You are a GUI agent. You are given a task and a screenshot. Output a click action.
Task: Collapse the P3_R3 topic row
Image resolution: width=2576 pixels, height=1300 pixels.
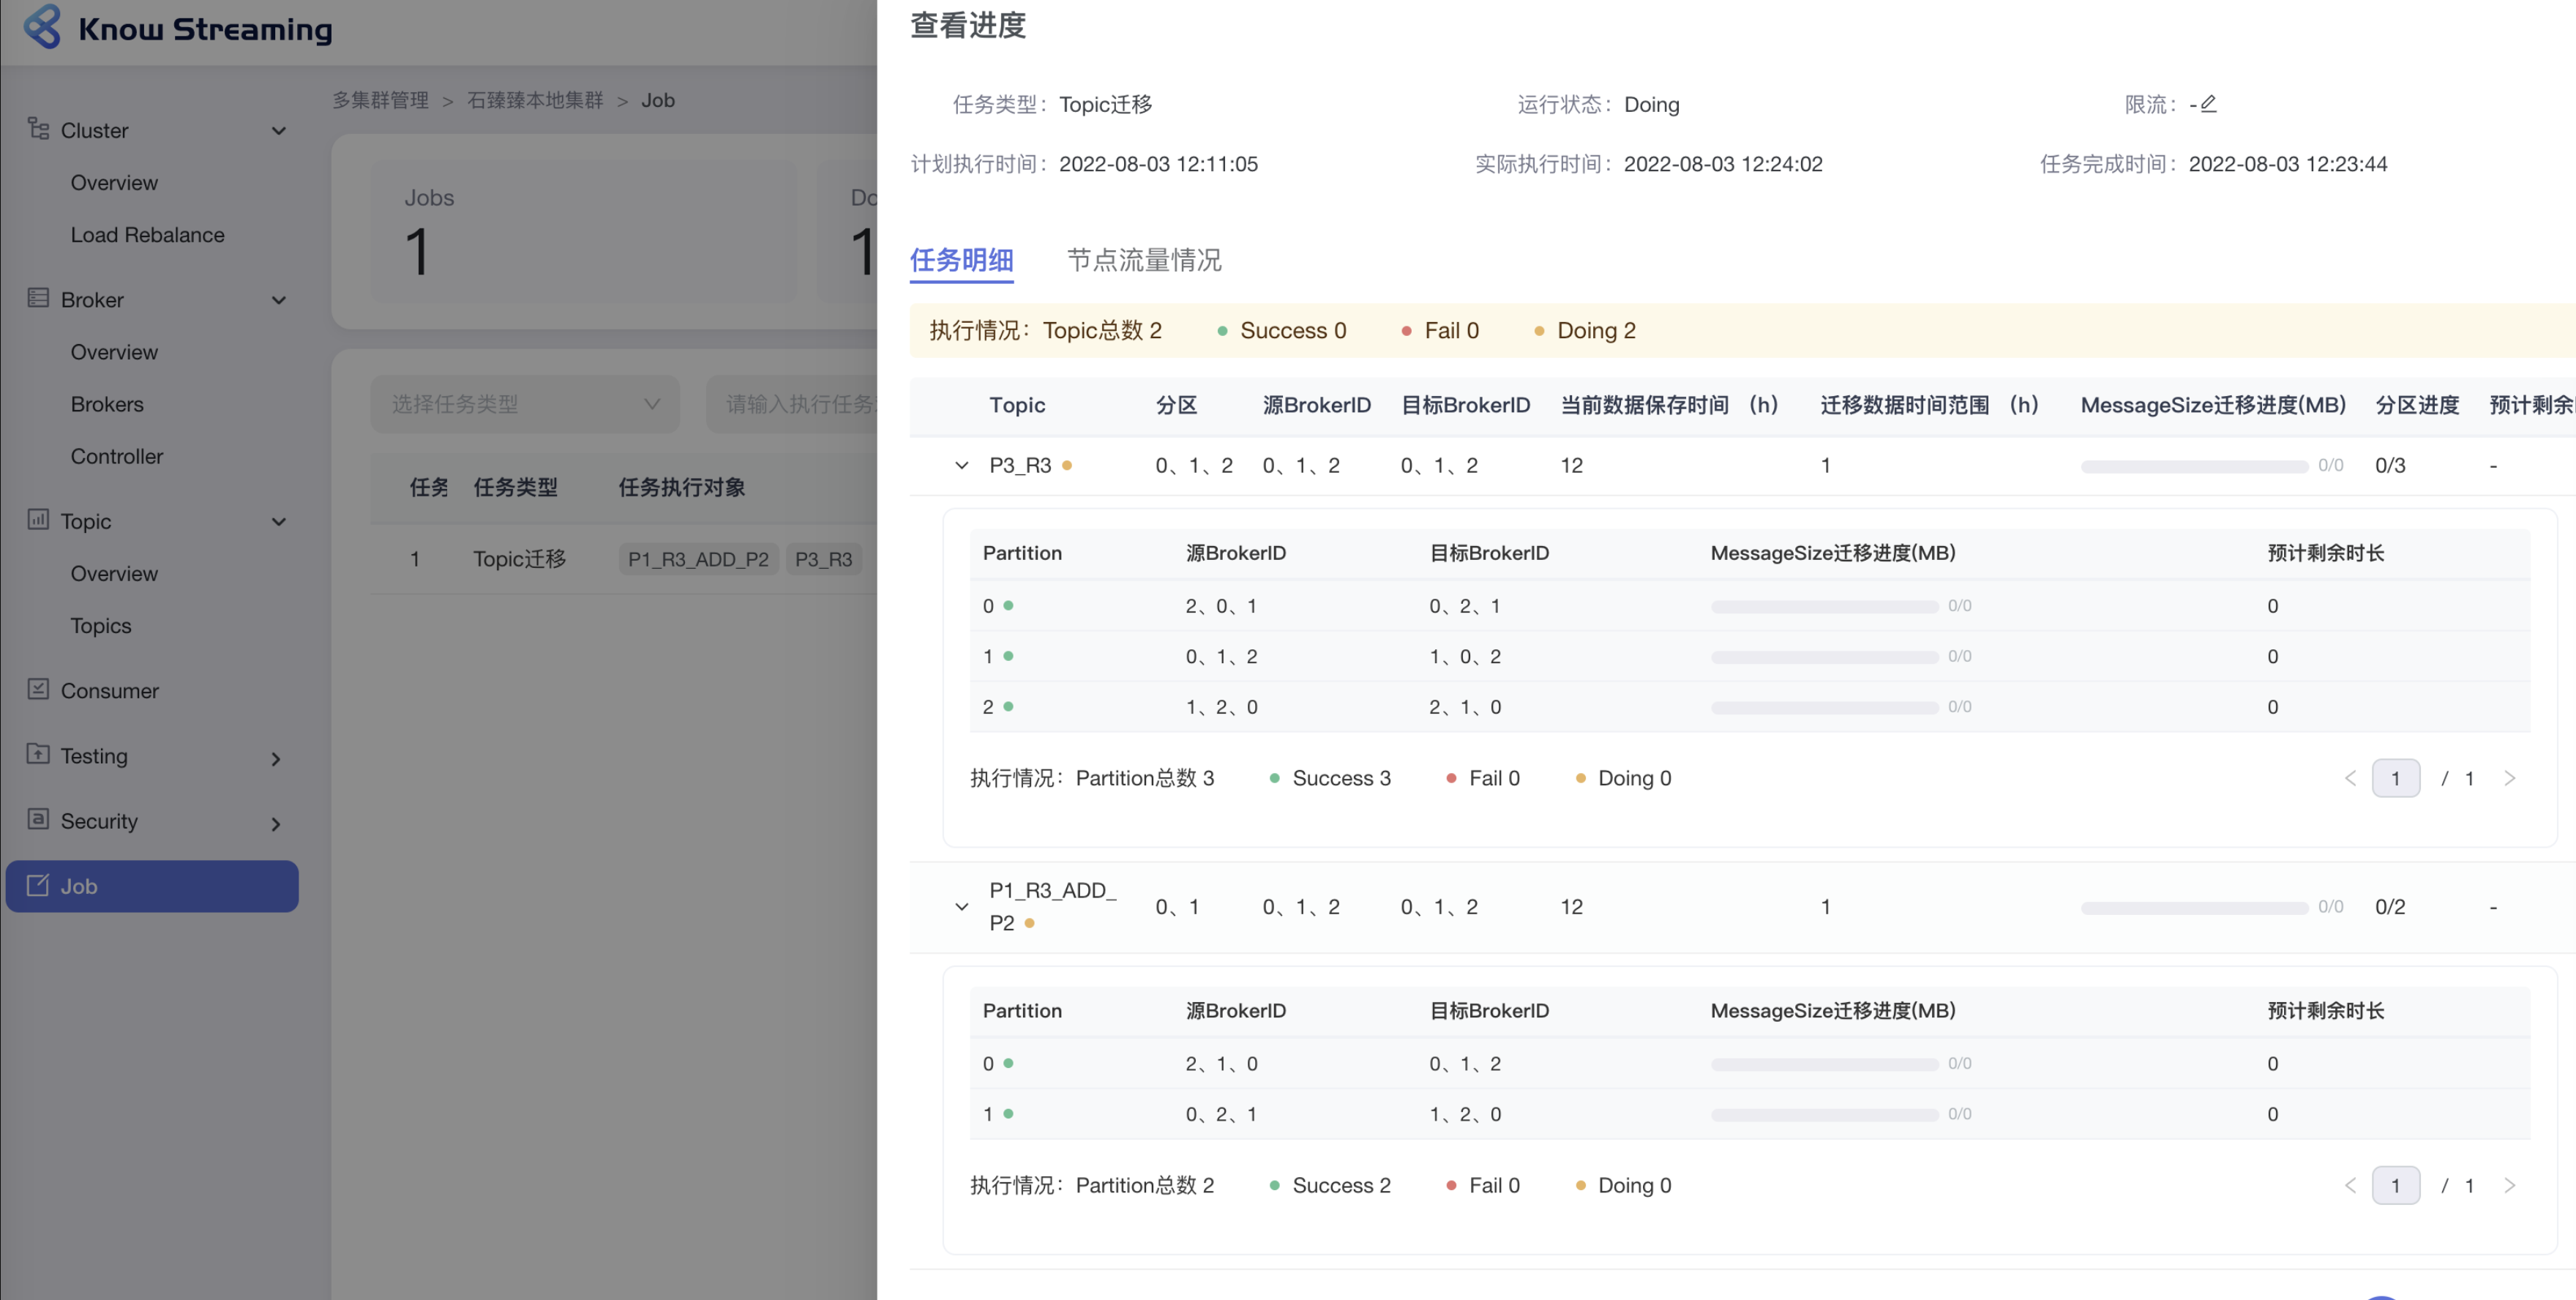click(961, 465)
